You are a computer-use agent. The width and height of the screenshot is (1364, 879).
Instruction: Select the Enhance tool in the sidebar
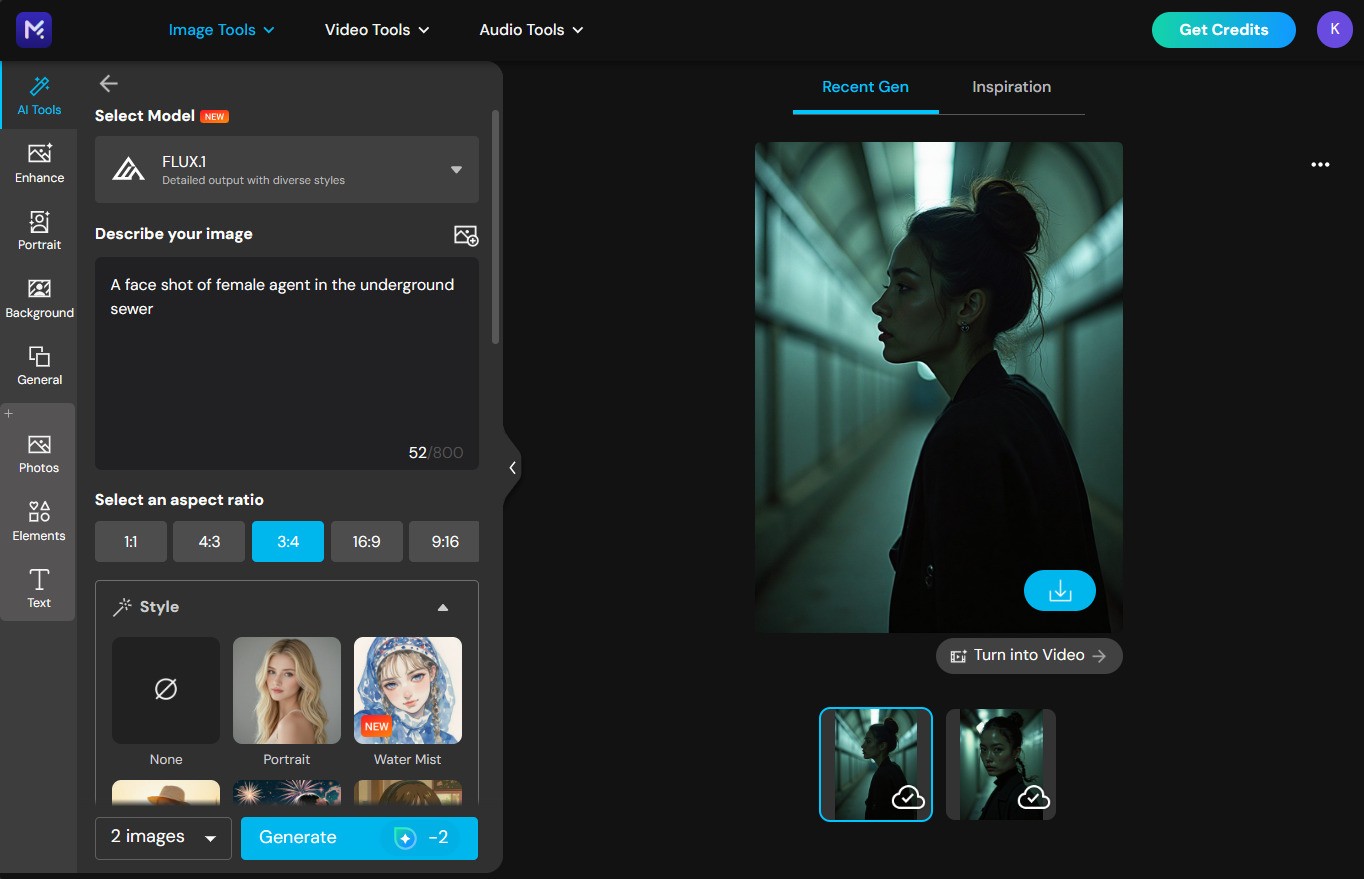click(39, 163)
